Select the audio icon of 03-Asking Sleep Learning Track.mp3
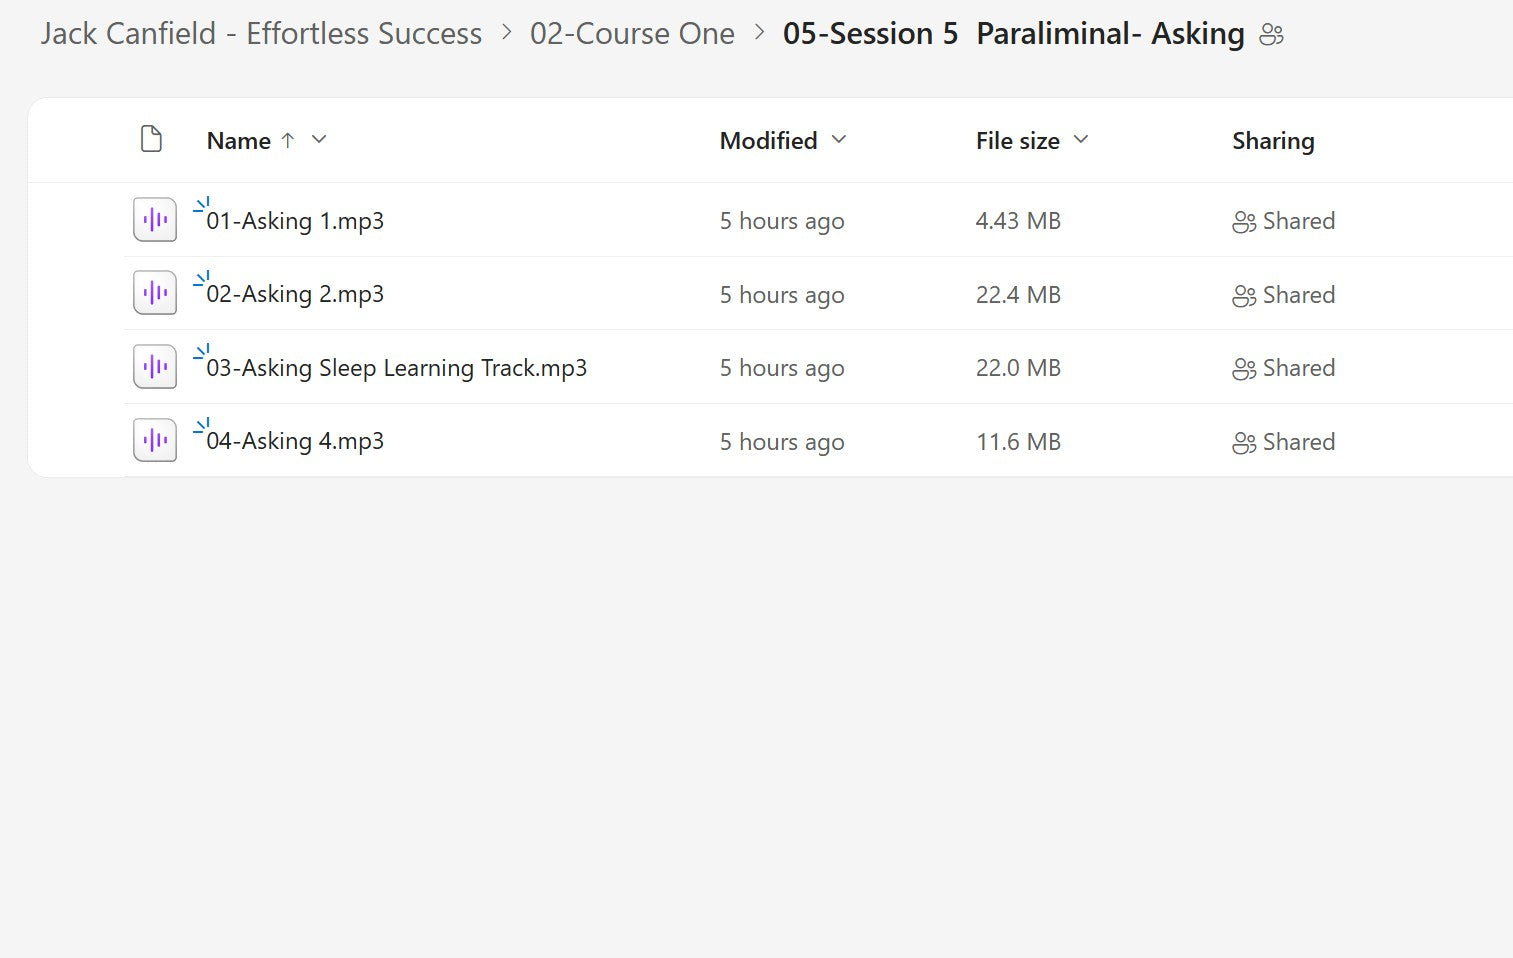 153,366
